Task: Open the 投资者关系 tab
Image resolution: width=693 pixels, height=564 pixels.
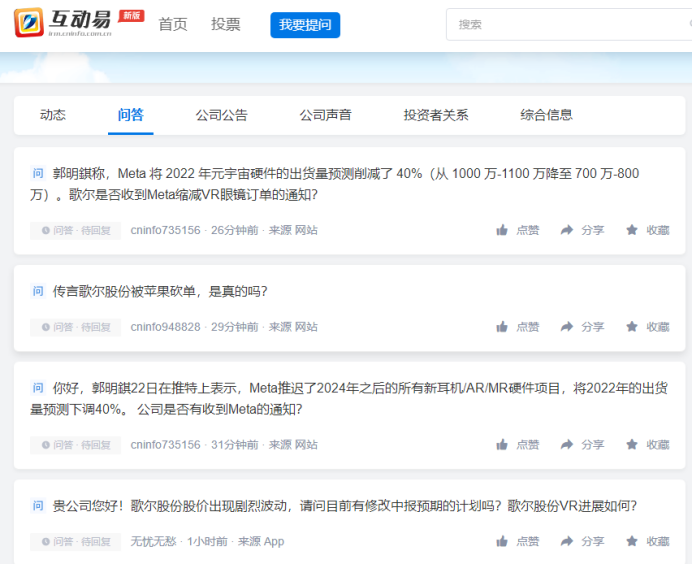Action: pos(436,115)
